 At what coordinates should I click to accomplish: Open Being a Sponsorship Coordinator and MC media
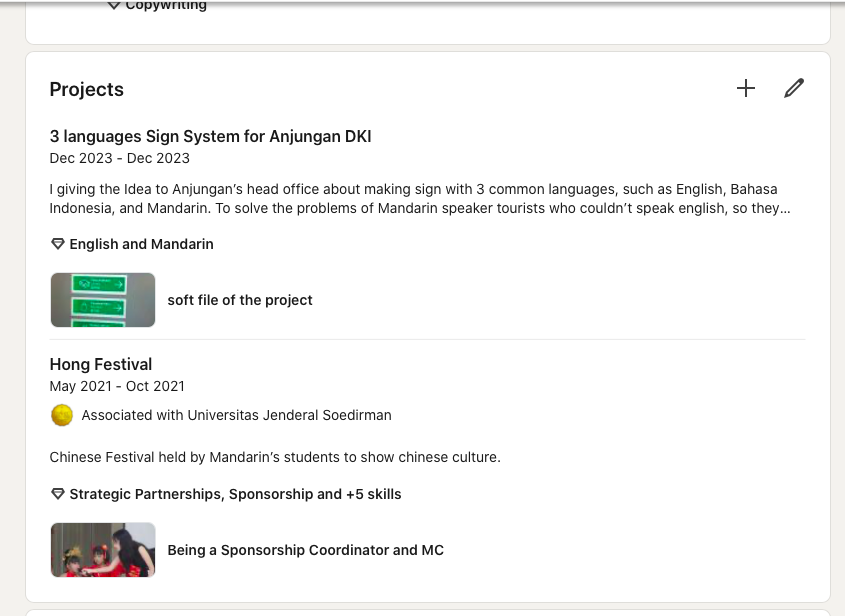pyautogui.click(x=306, y=550)
